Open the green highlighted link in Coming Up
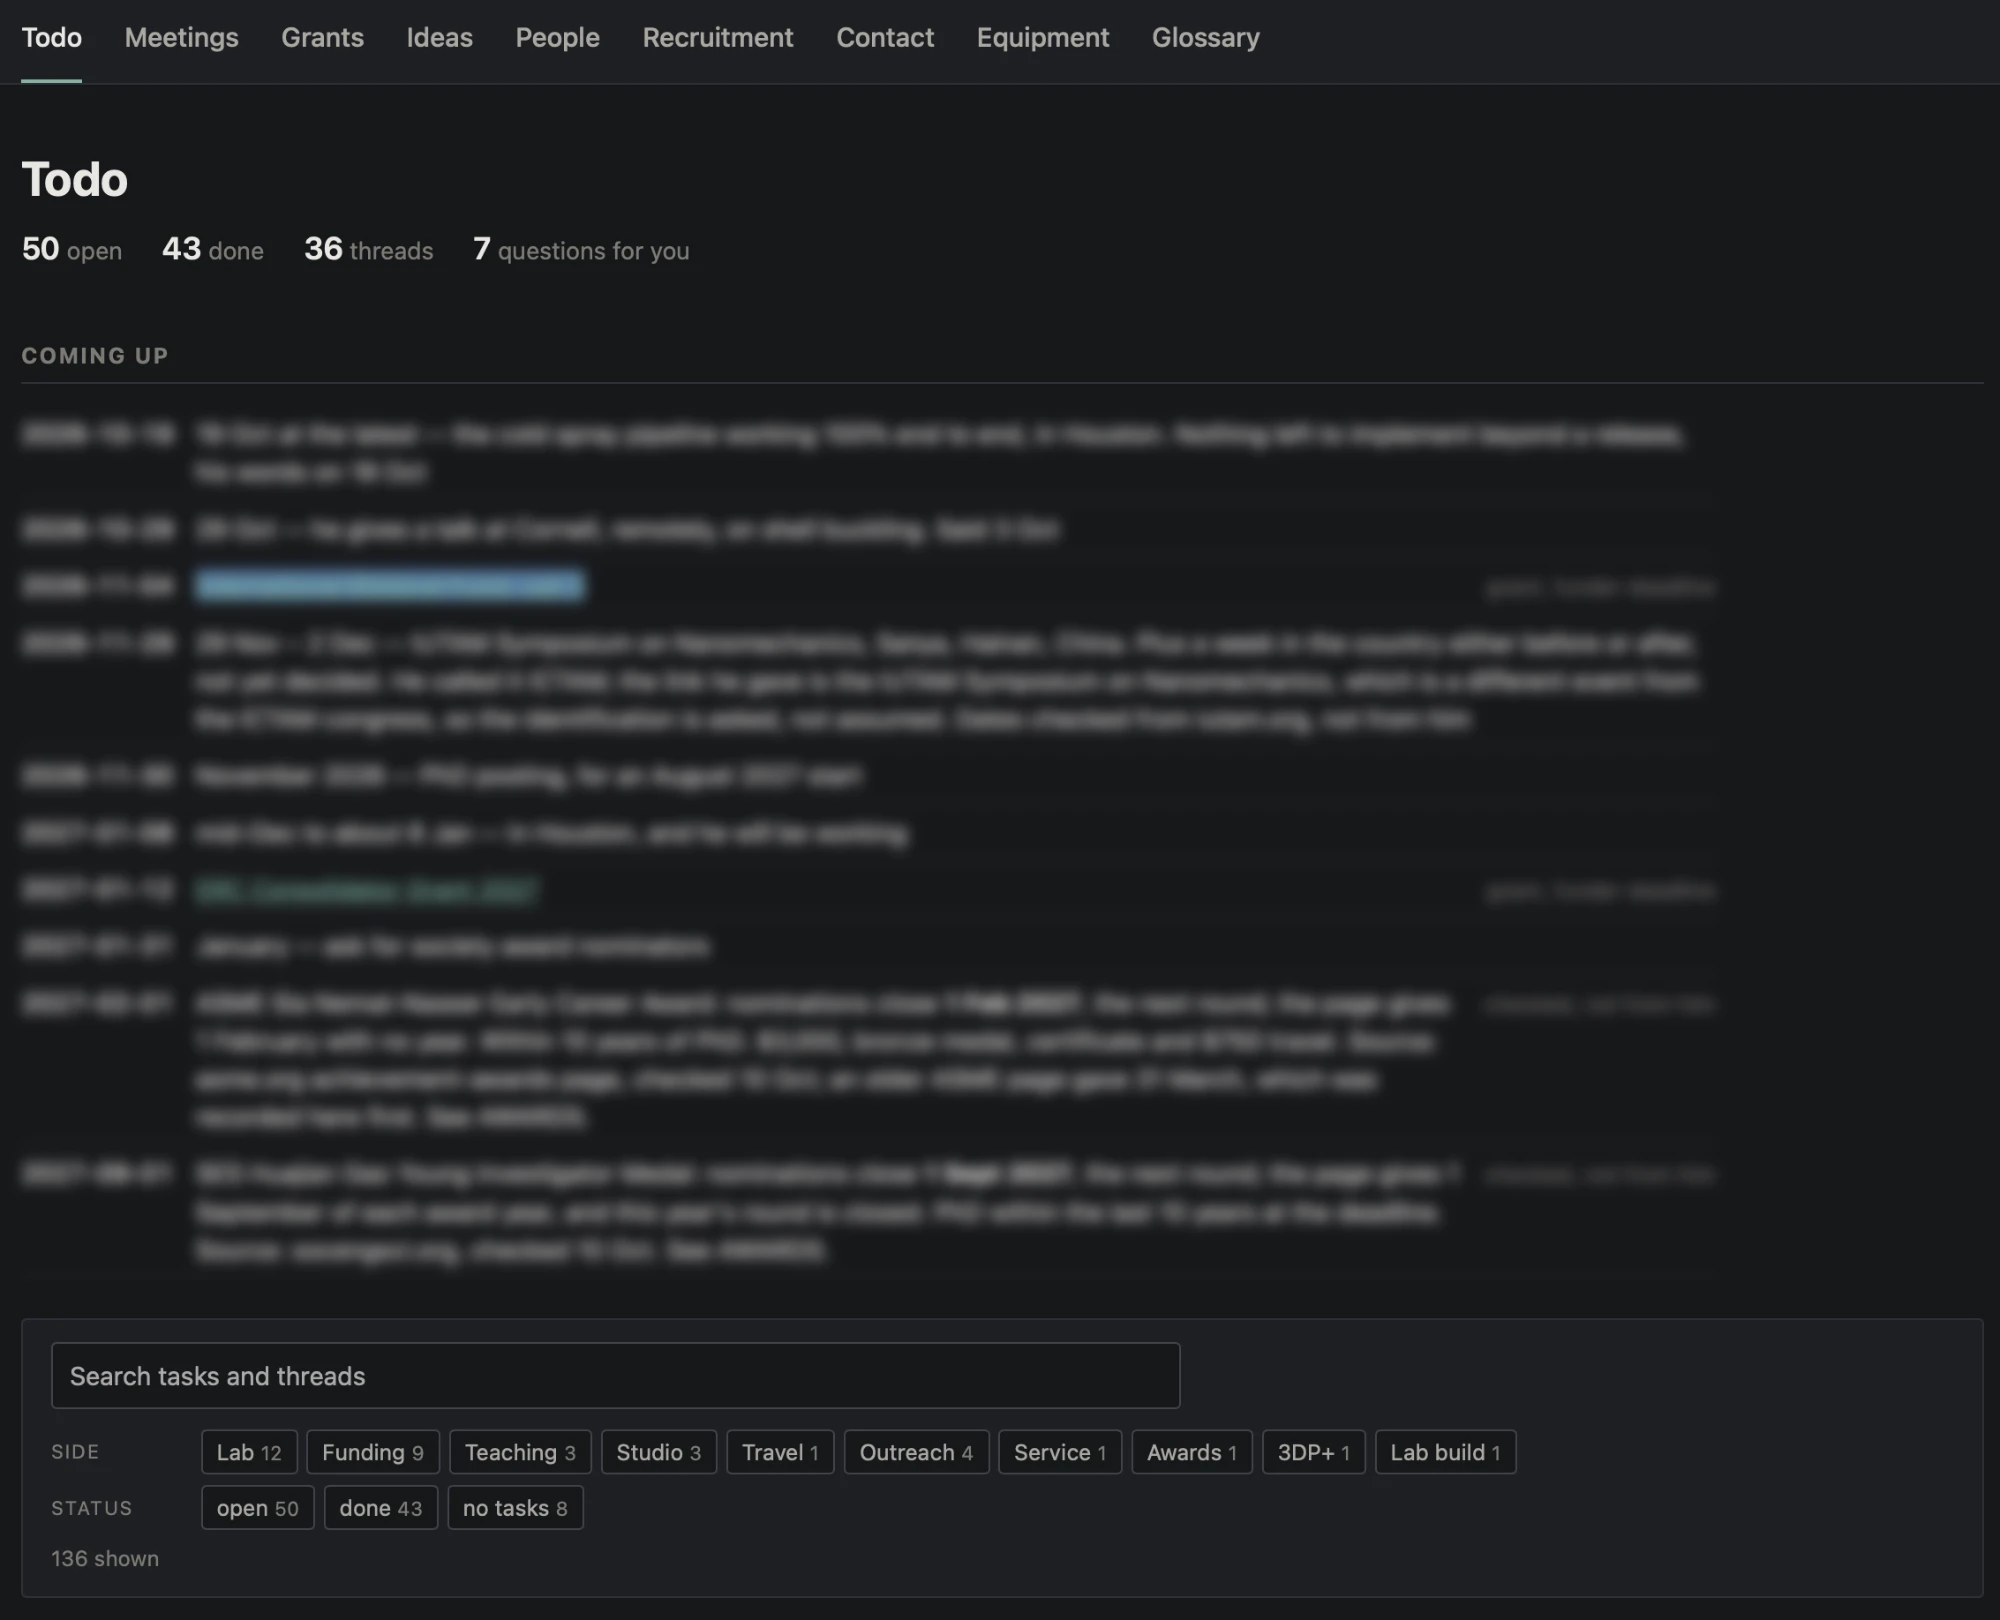Viewport: 2000px width, 1620px height. pyautogui.click(x=367, y=890)
